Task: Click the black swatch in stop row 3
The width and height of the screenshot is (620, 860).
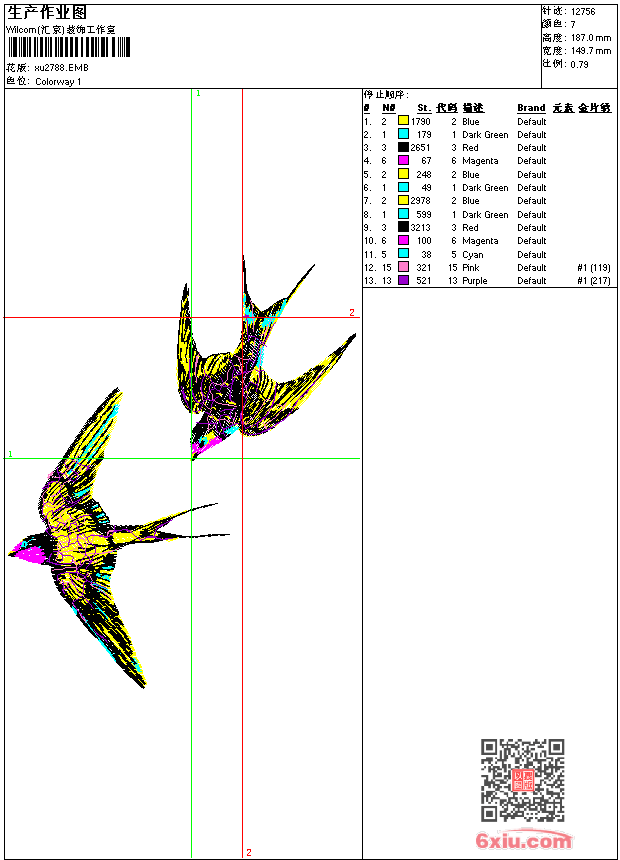Action: click(x=404, y=147)
